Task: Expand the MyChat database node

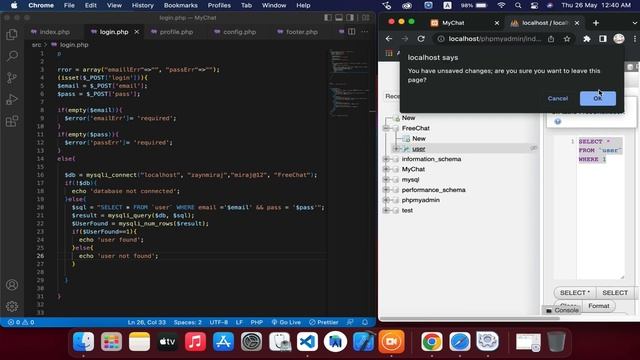Action: point(386,169)
